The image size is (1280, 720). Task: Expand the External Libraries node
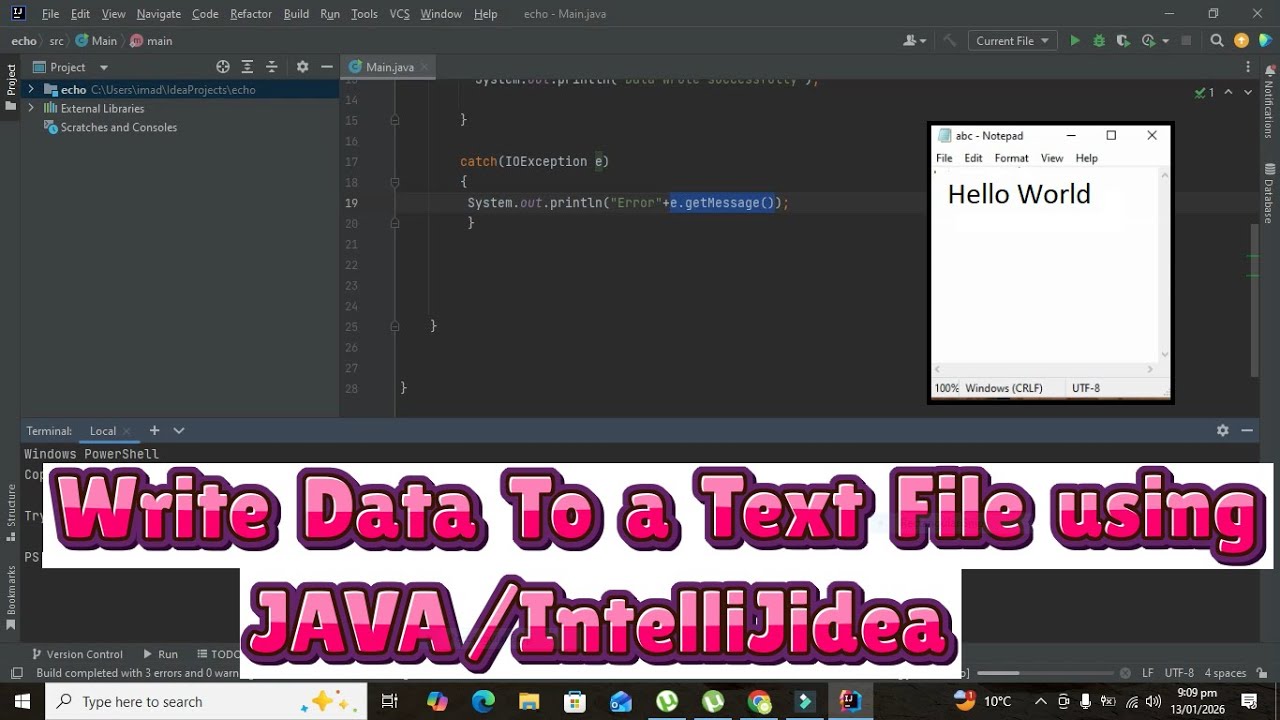point(31,108)
